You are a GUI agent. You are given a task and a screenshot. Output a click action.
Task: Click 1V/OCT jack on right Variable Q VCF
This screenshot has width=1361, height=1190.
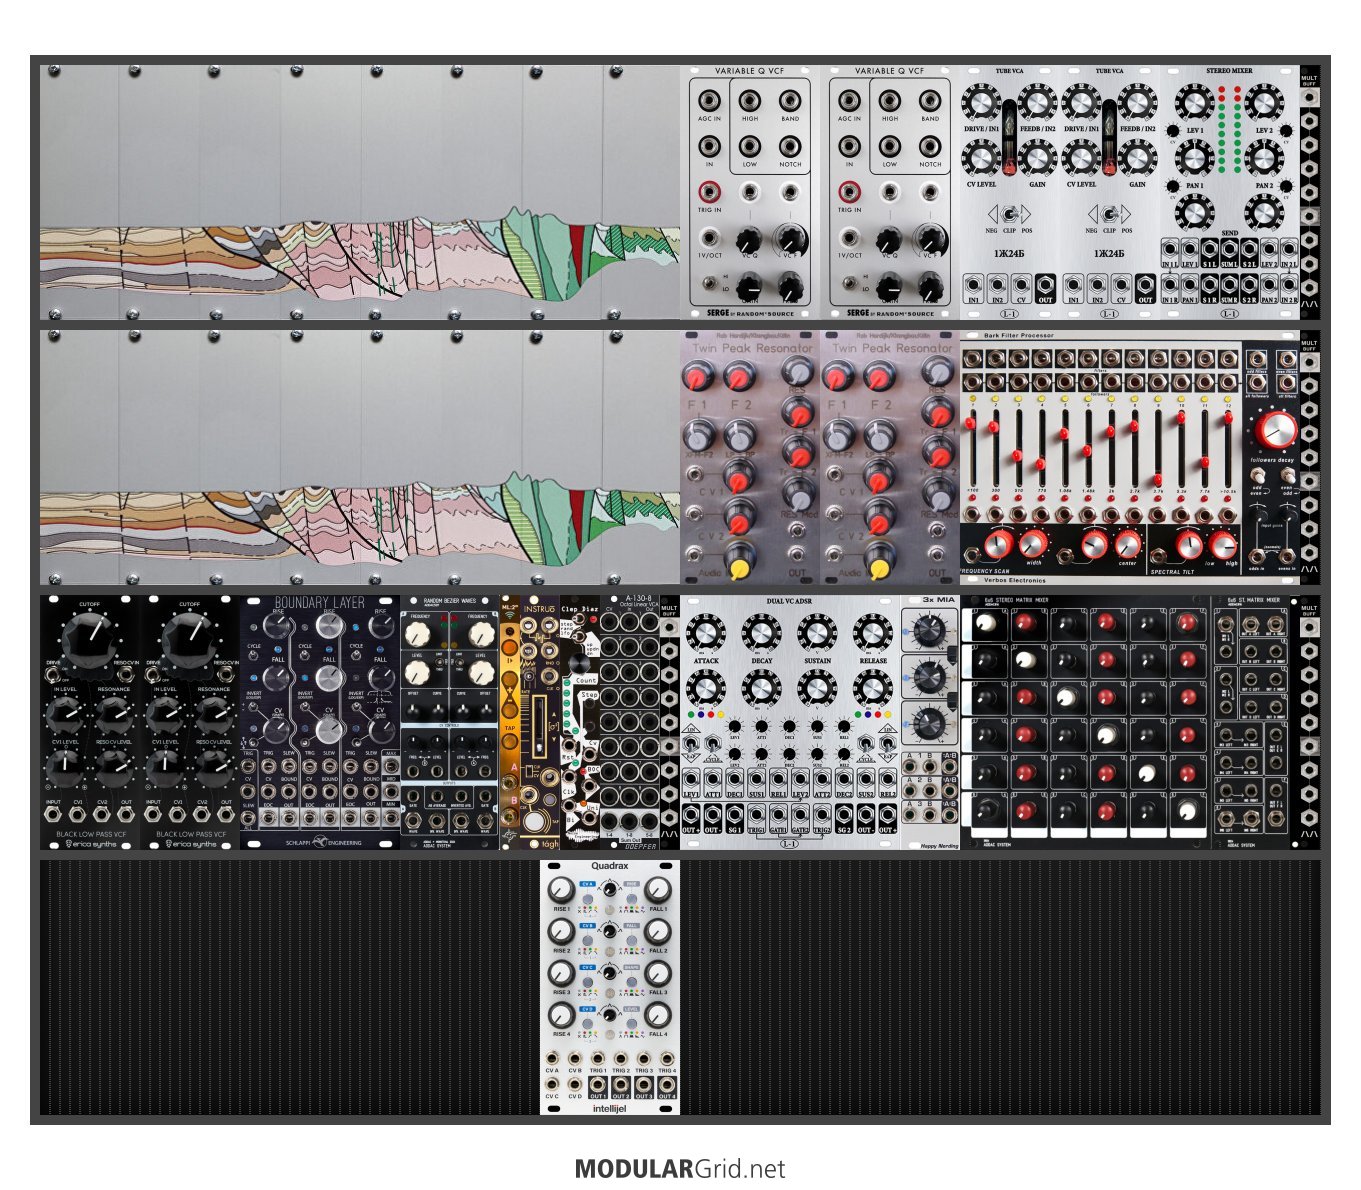pyautogui.click(x=849, y=238)
